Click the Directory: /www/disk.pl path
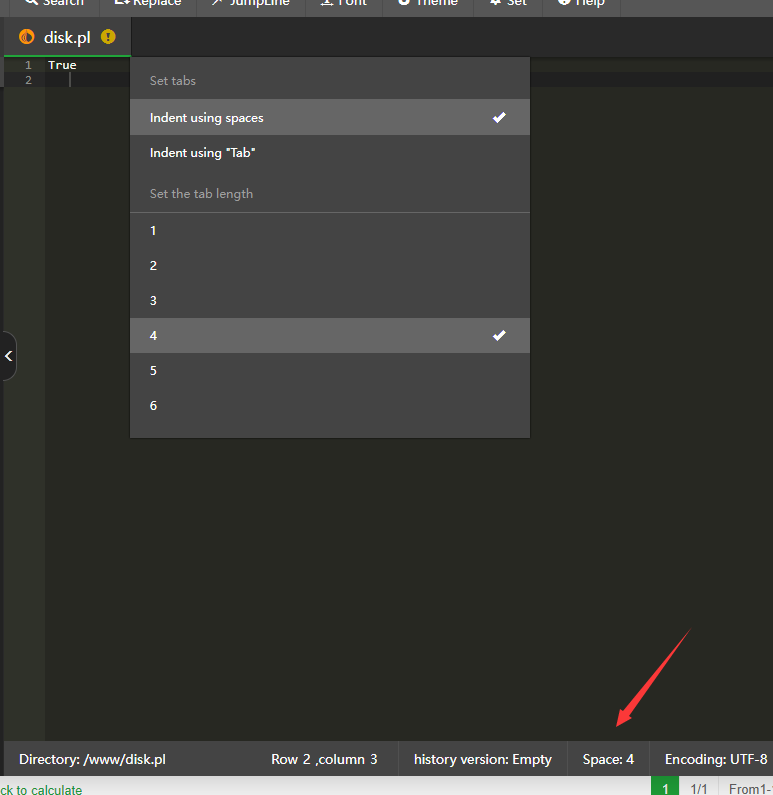 tap(92, 759)
